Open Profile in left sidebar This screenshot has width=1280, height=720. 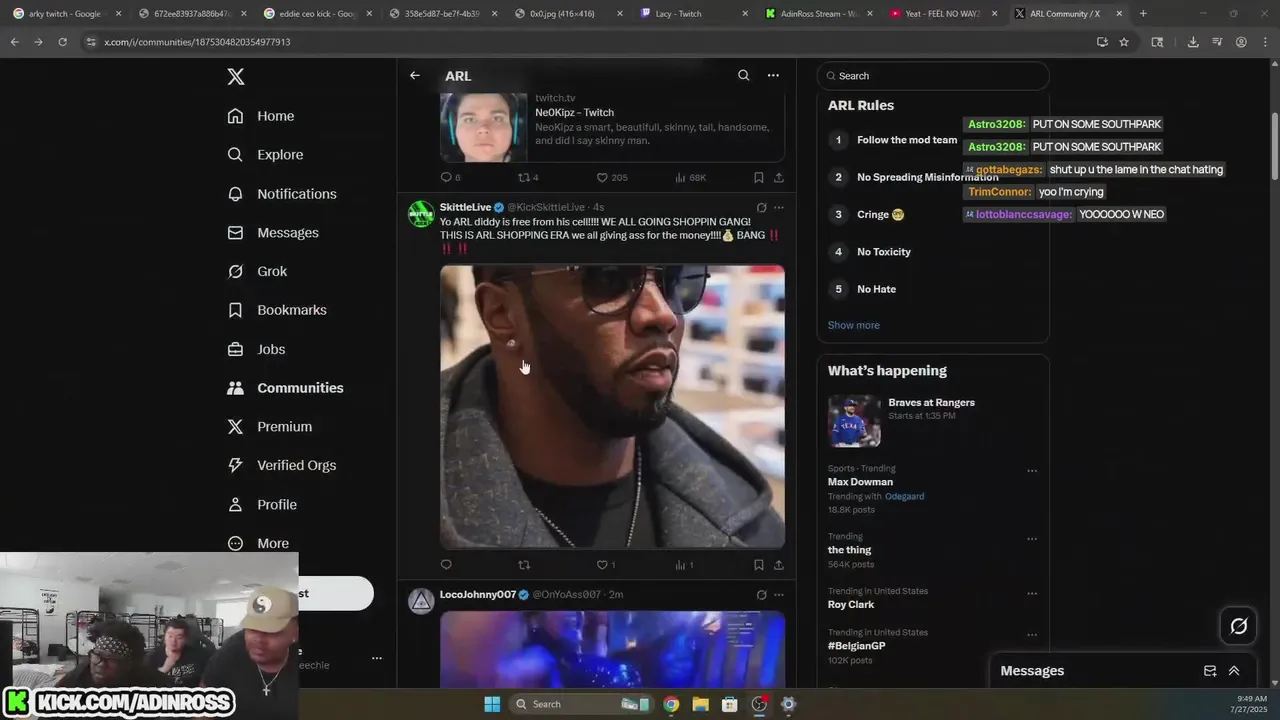(x=261, y=505)
